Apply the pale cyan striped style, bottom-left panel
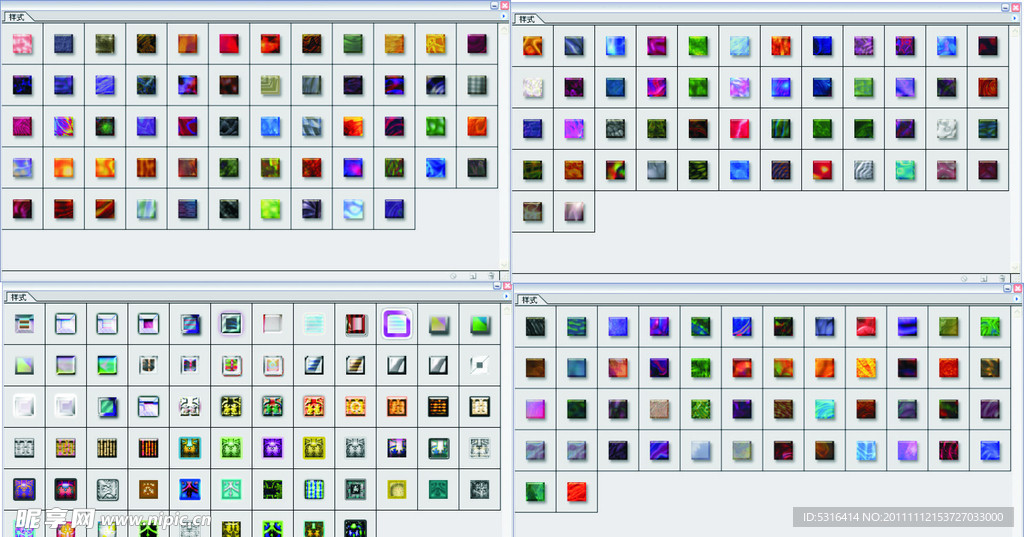The height and width of the screenshot is (537, 1024). click(314, 323)
